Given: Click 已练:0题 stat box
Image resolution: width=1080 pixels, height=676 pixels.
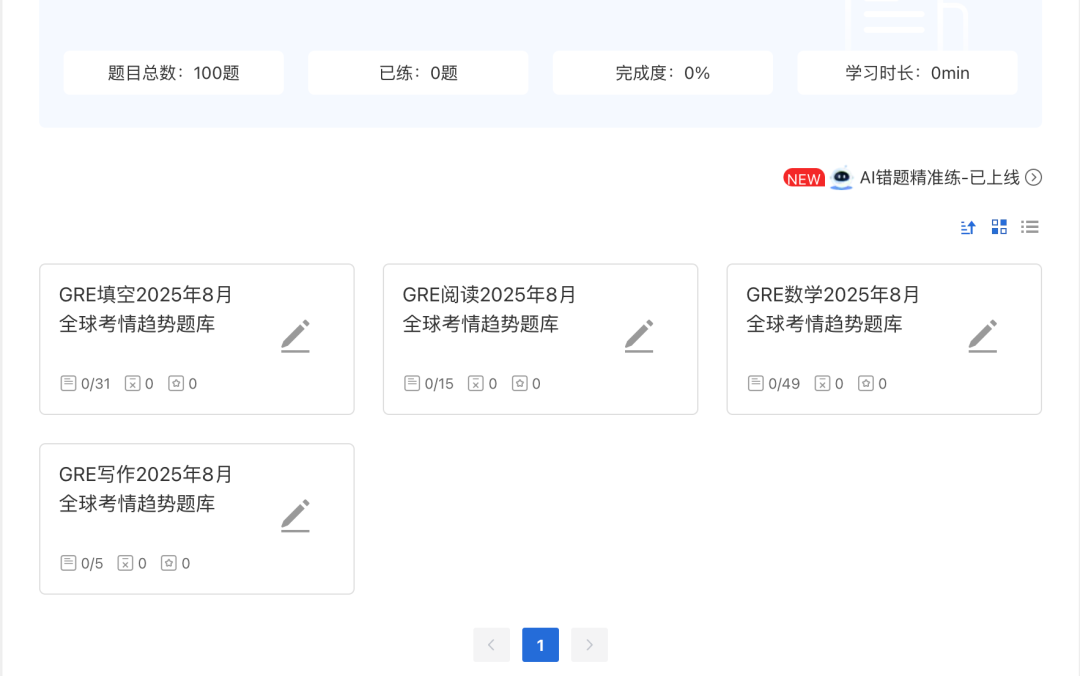Looking at the screenshot, I should [418, 73].
